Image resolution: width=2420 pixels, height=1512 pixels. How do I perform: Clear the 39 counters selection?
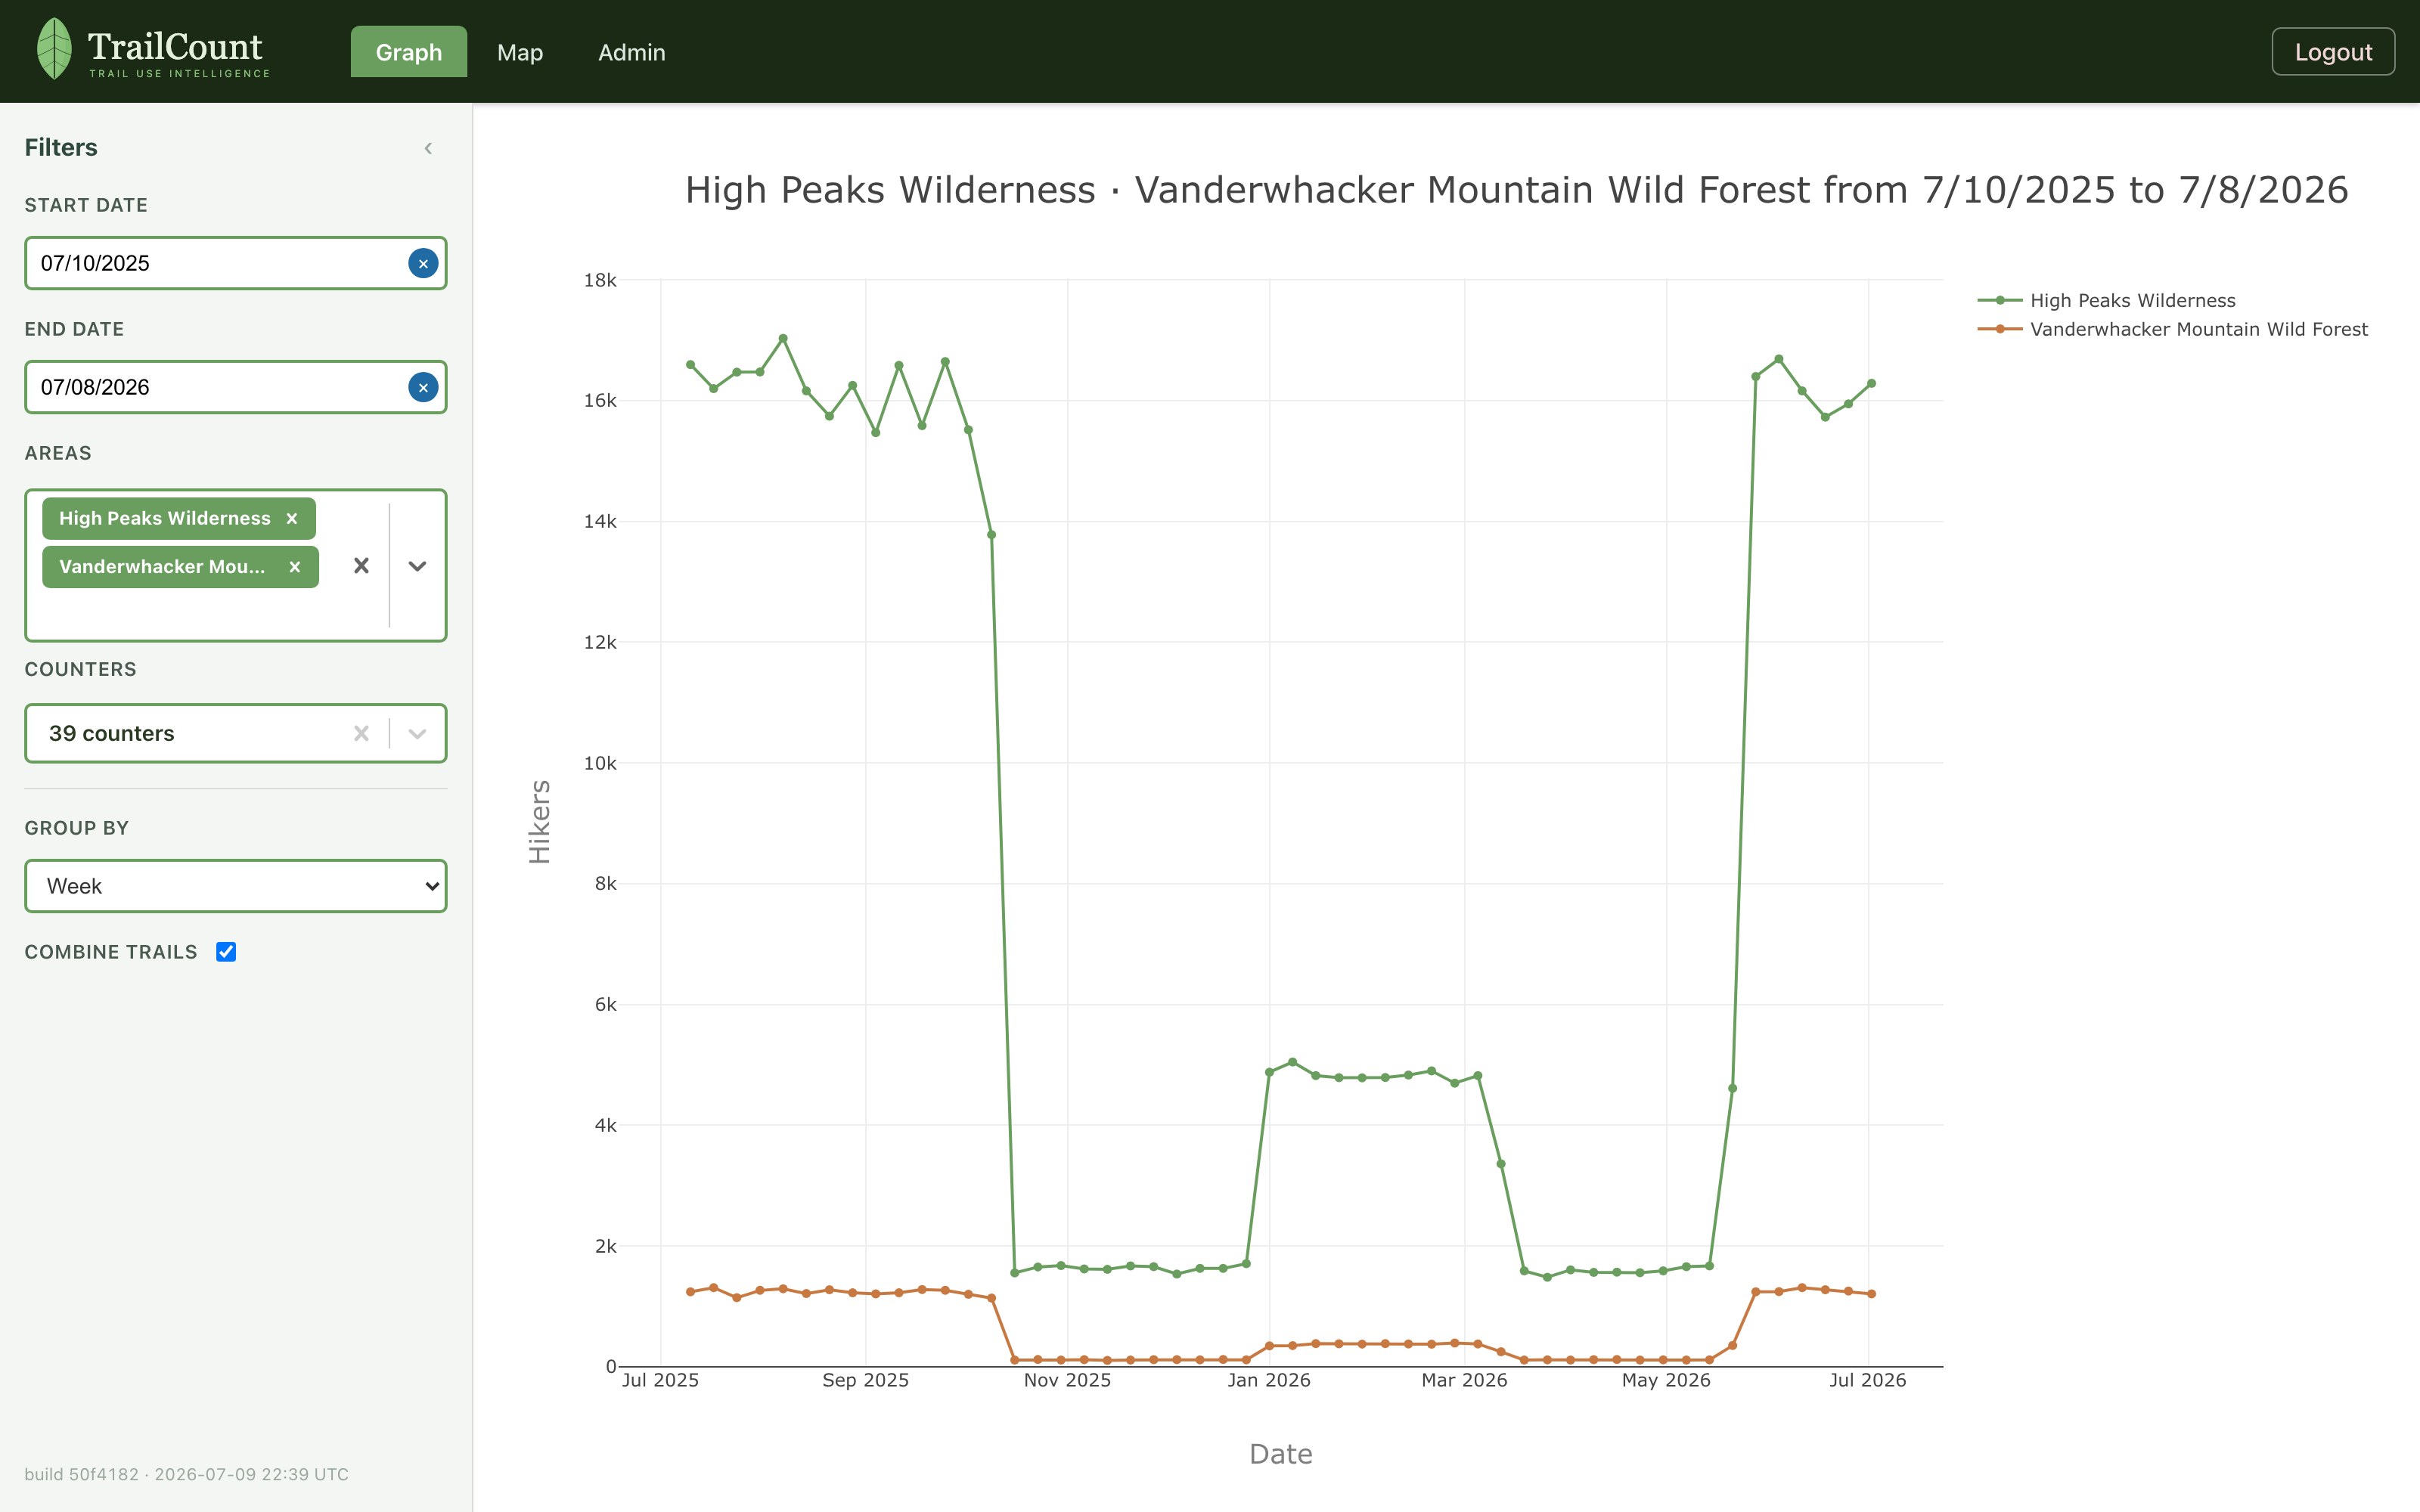362,734
